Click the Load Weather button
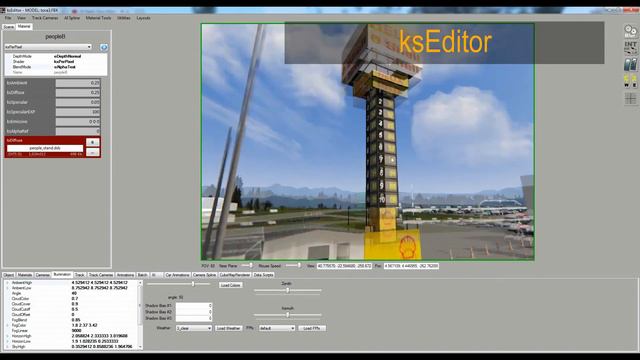Image resolution: width=640 pixels, height=360 pixels. click(229, 328)
